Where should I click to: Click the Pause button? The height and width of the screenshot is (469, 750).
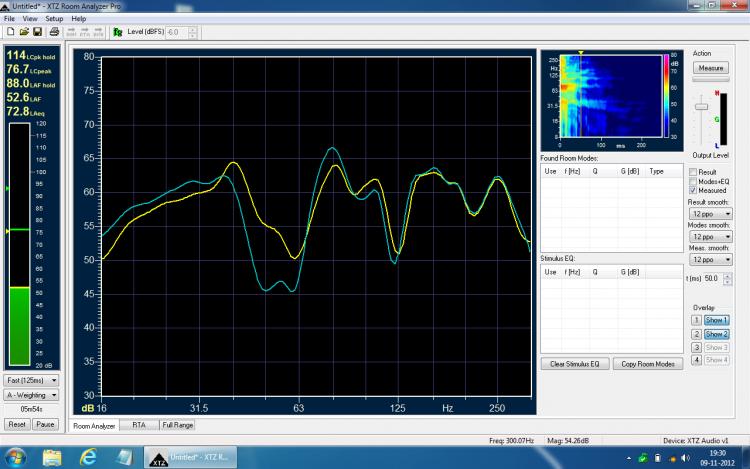pos(45,424)
